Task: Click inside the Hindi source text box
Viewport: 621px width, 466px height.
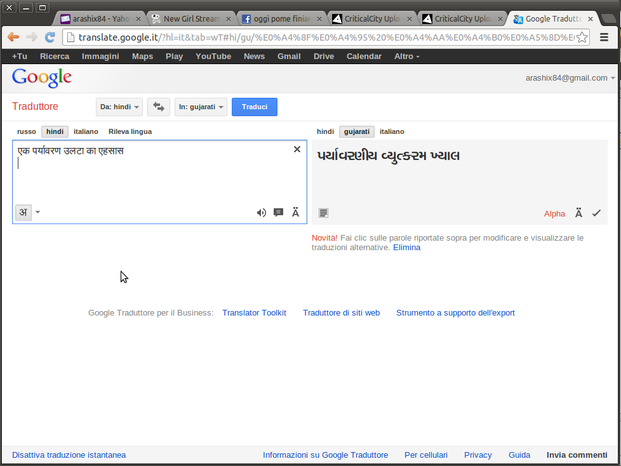Action: [x=160, y=182]
